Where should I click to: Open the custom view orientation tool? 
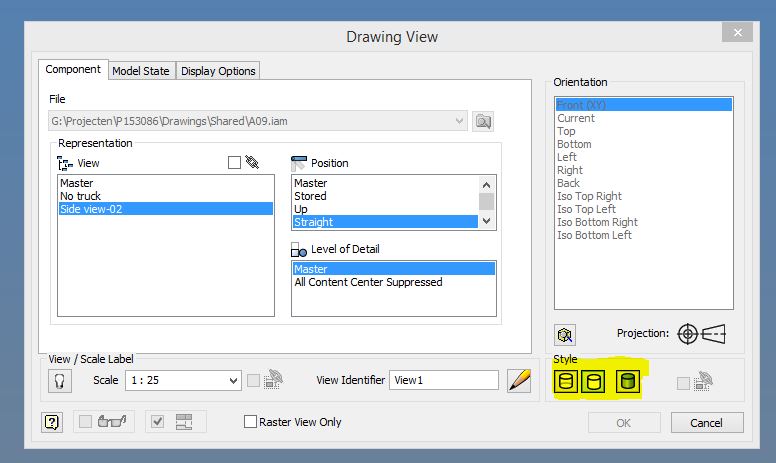click(565, 335)
